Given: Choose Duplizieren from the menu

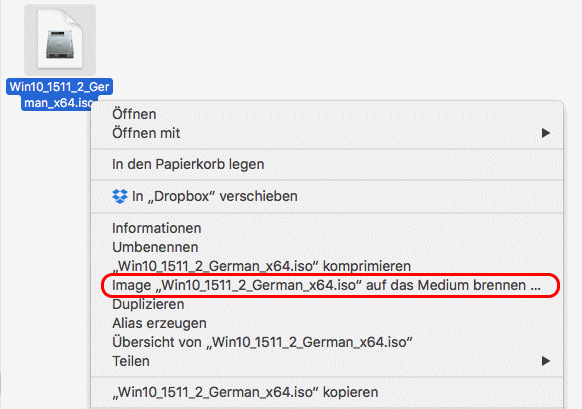Looking at the screenshot, I should click(x=327, y=304).
